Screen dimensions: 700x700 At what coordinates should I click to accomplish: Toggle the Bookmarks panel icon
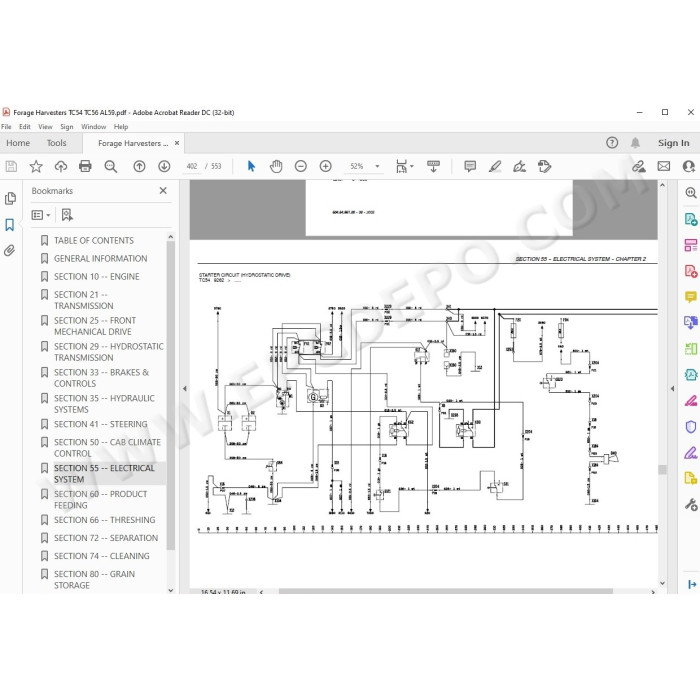10,225
